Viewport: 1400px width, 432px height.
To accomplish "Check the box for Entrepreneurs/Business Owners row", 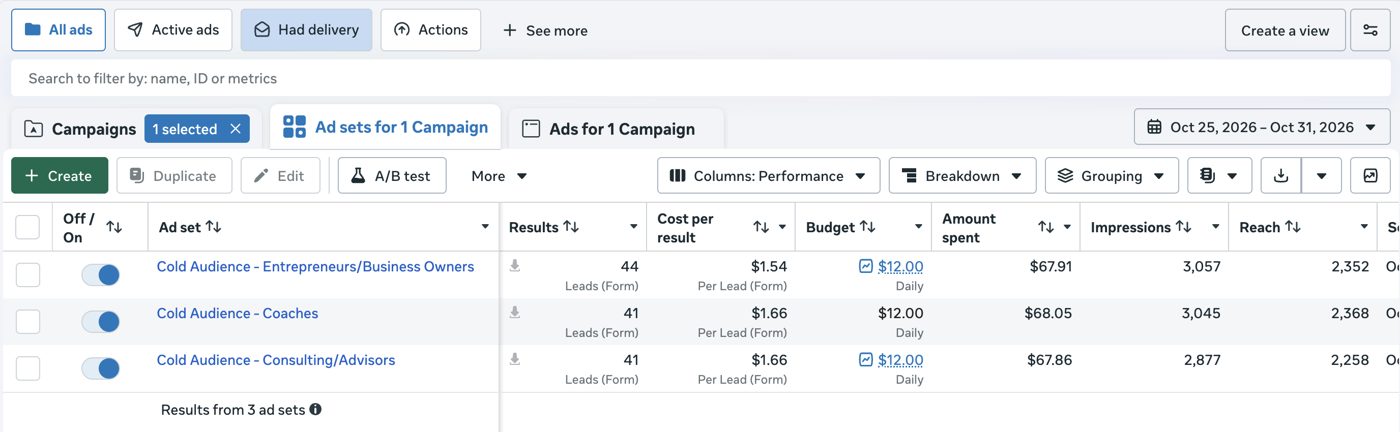I will click(x=28, y=274).
